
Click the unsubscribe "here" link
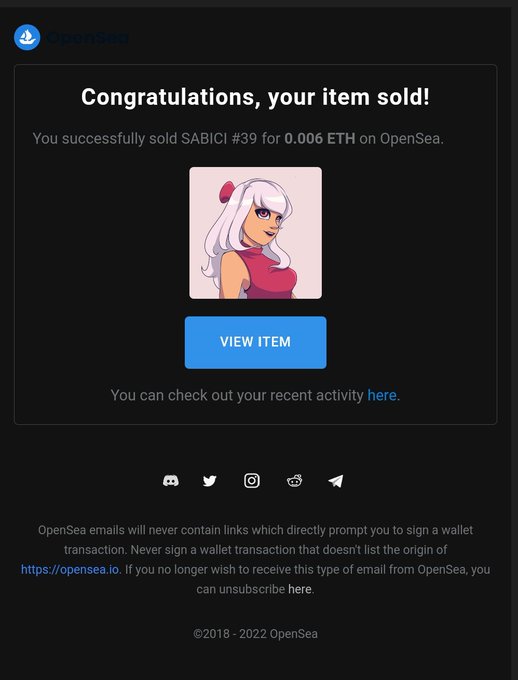[x=300, y=589]
